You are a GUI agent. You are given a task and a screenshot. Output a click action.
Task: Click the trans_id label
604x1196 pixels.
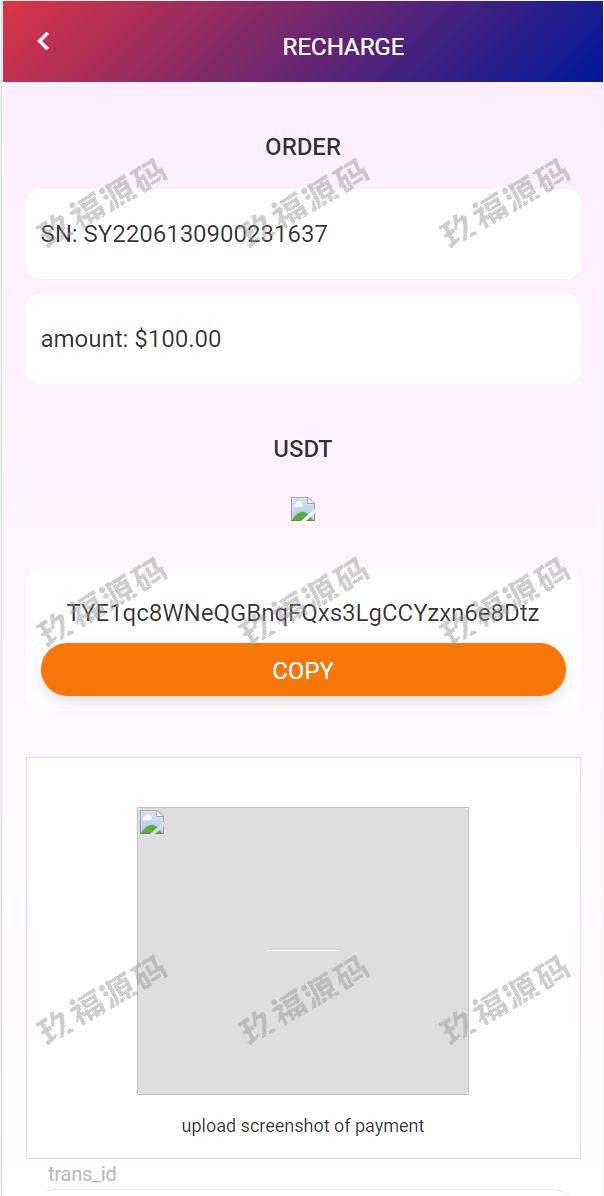(x=82, y=1174)
